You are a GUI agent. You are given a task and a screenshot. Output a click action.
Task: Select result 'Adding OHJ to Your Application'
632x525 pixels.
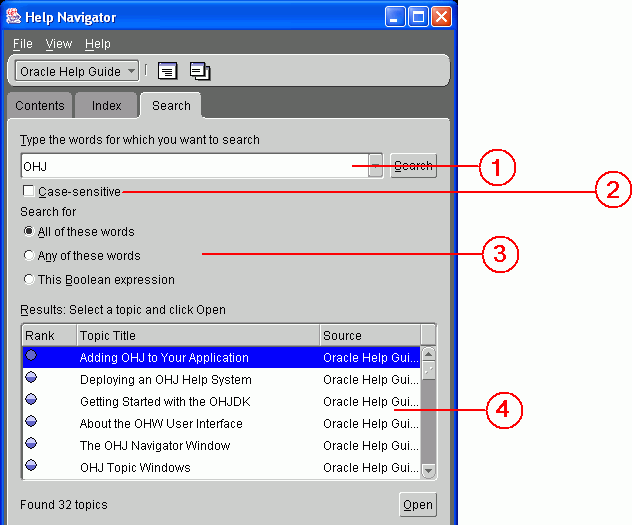221,357
